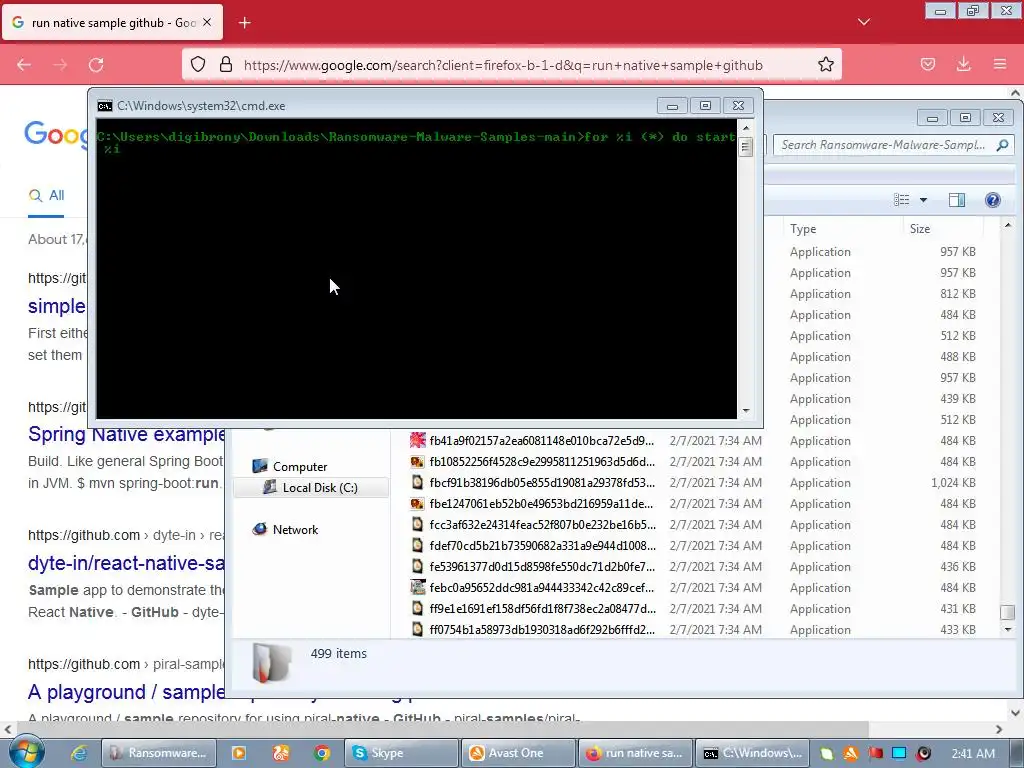Click the Explorer file list scroll down arrow
Screen dimensions: 1024x768
[x=1008, y=630]
